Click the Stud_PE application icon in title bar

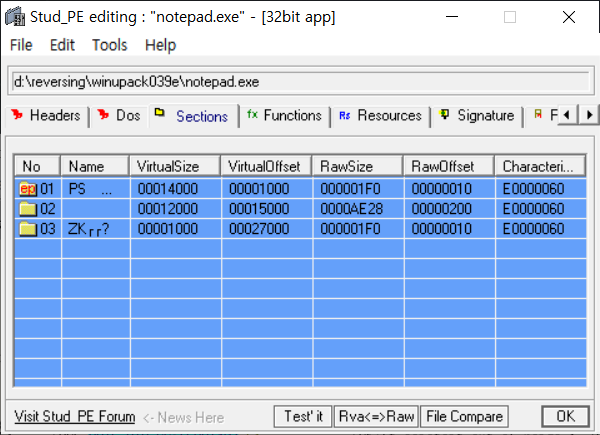pos(15,17)
